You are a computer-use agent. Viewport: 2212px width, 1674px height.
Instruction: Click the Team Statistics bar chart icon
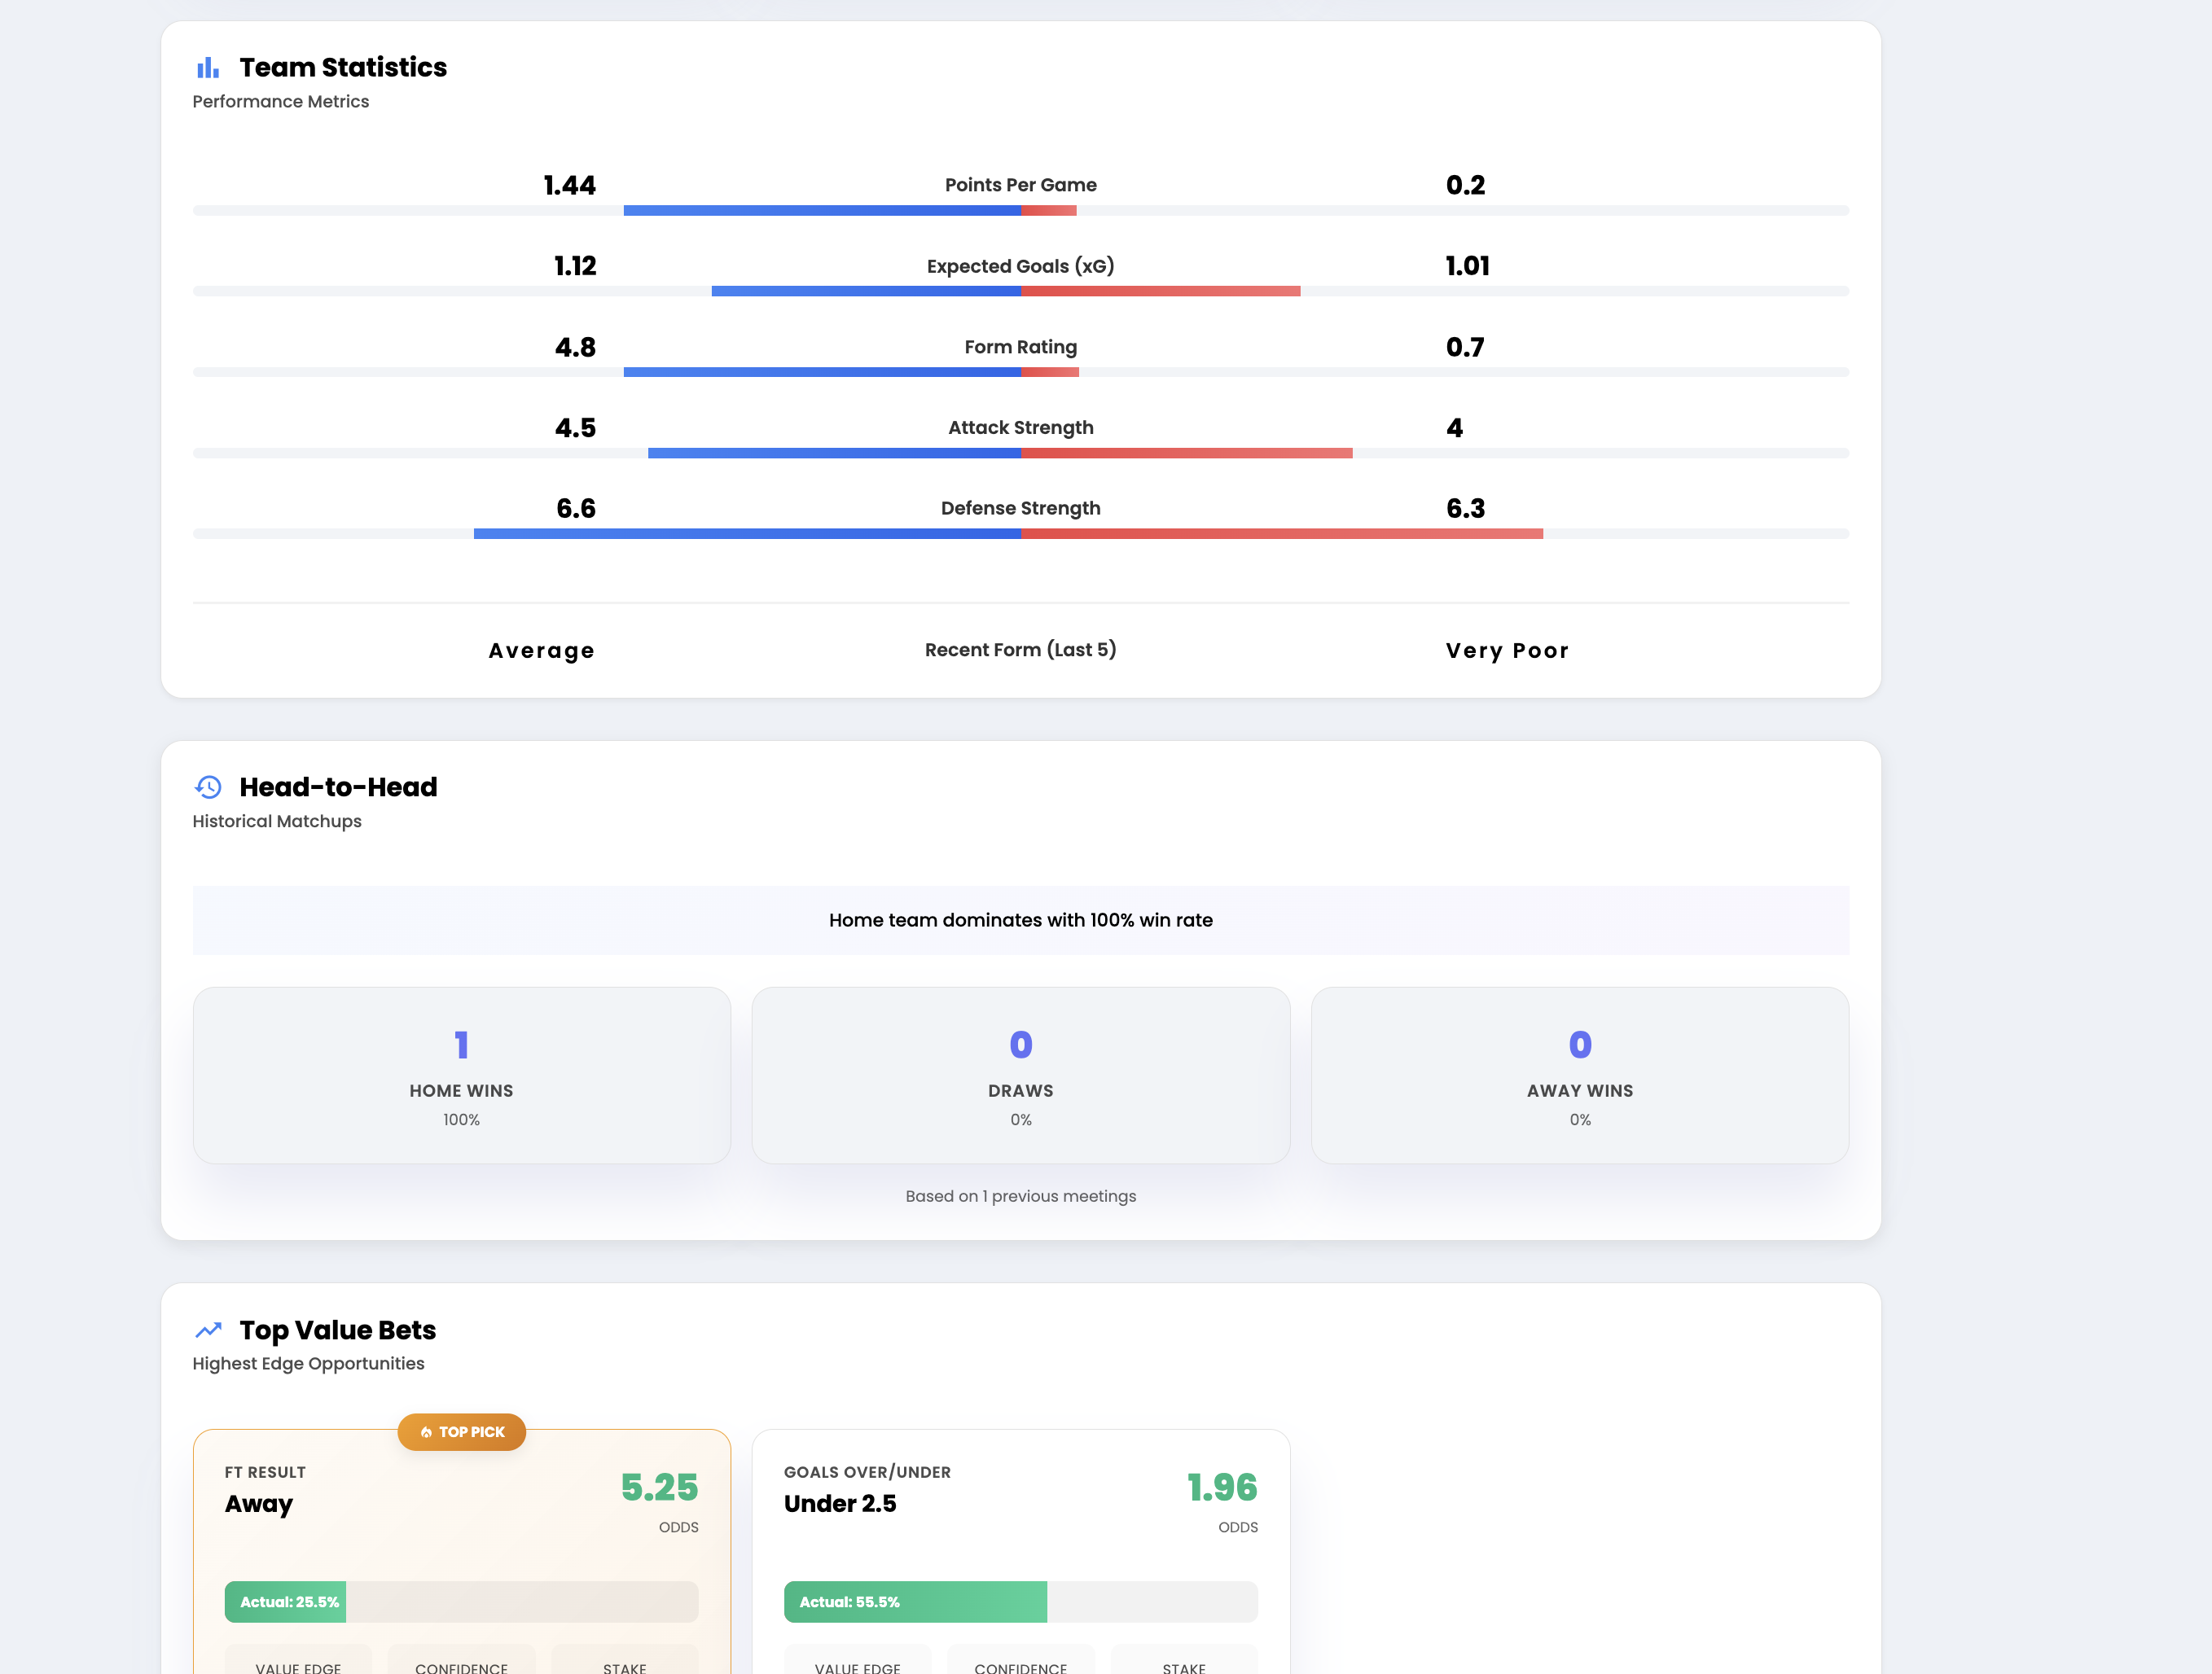coord(208,68)
